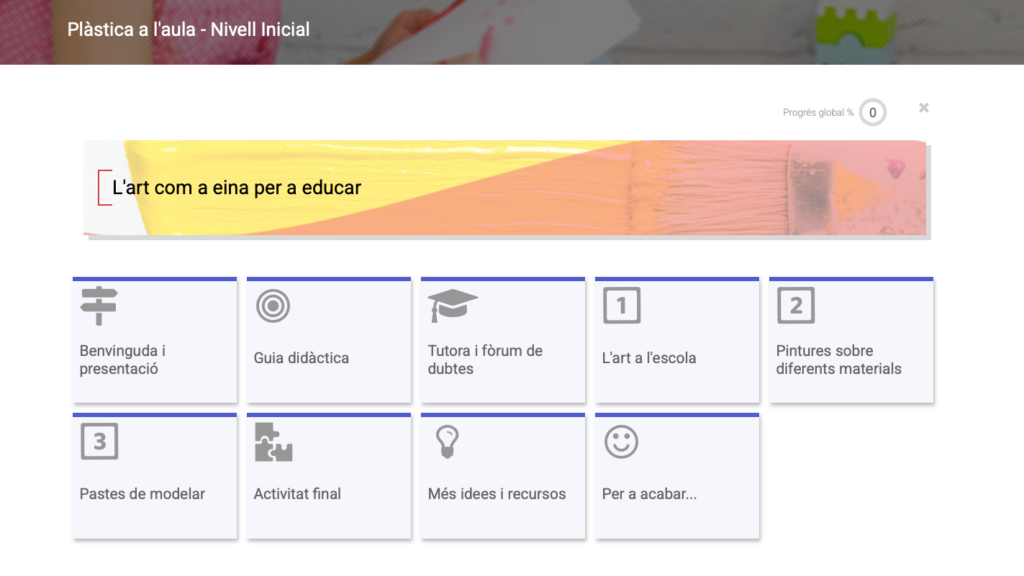This screenshot has height=576, width=1024.
Task: Open L'art a l'escola unit
Action: tap(649, 358)
